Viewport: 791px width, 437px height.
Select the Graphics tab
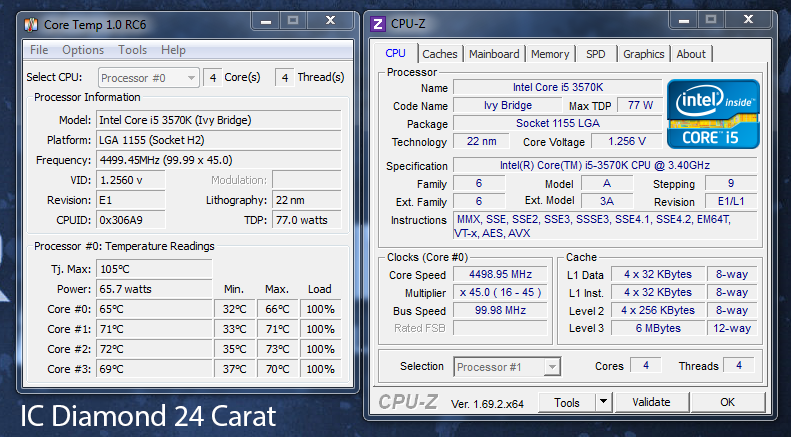point(643,54)
